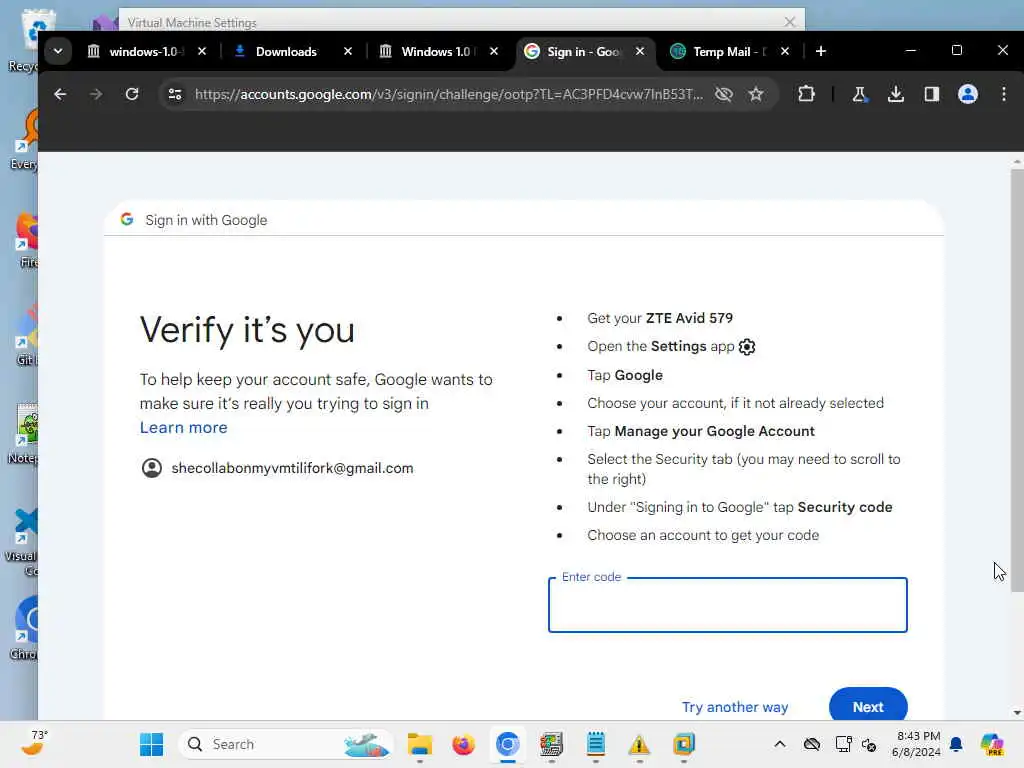Reload the Google sign-in page
The image size is (1024, 768).
132,94
